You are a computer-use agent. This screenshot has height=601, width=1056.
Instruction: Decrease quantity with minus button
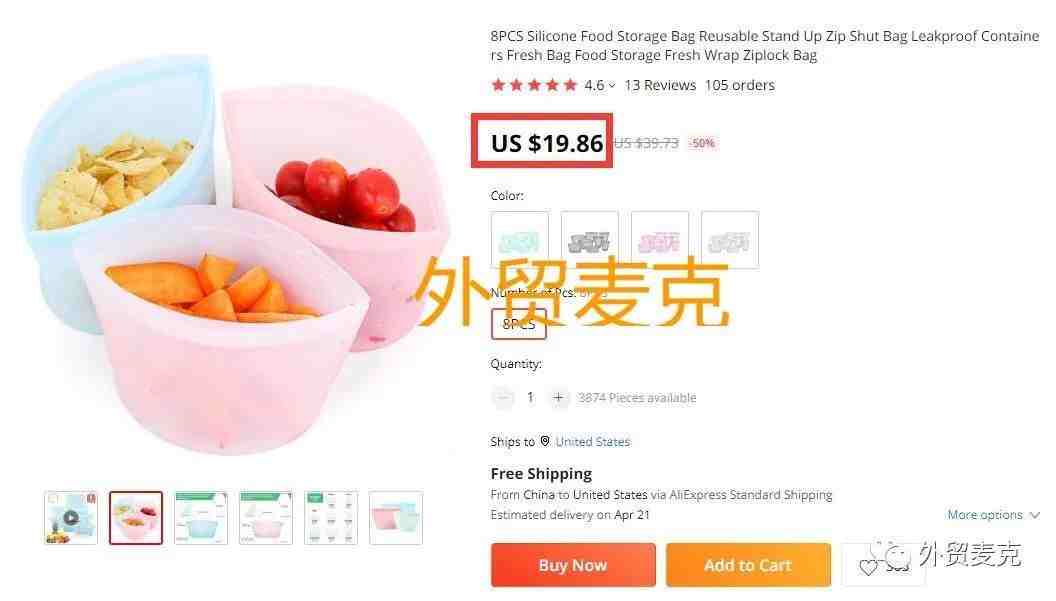point(502,398)
